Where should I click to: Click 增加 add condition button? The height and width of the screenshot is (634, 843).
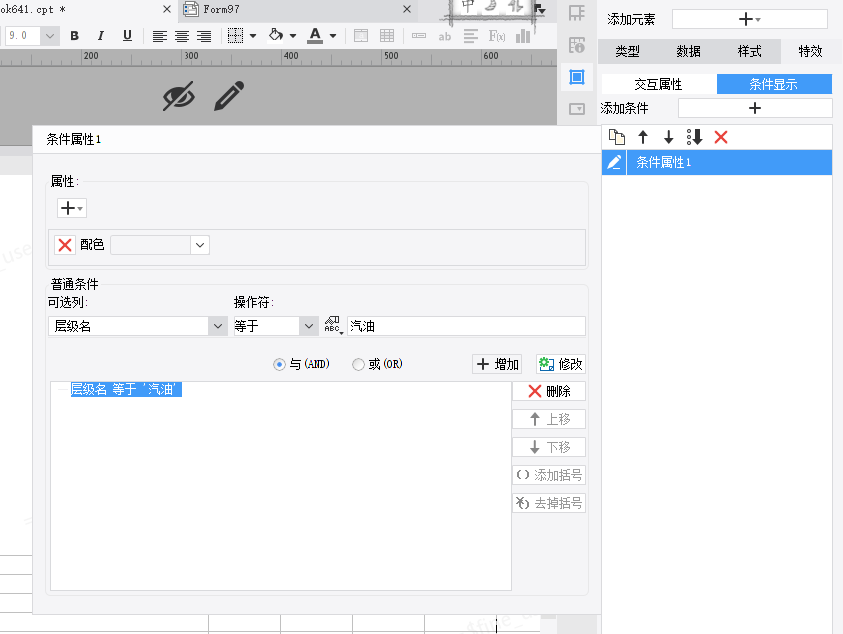click(x=497, y=364)
